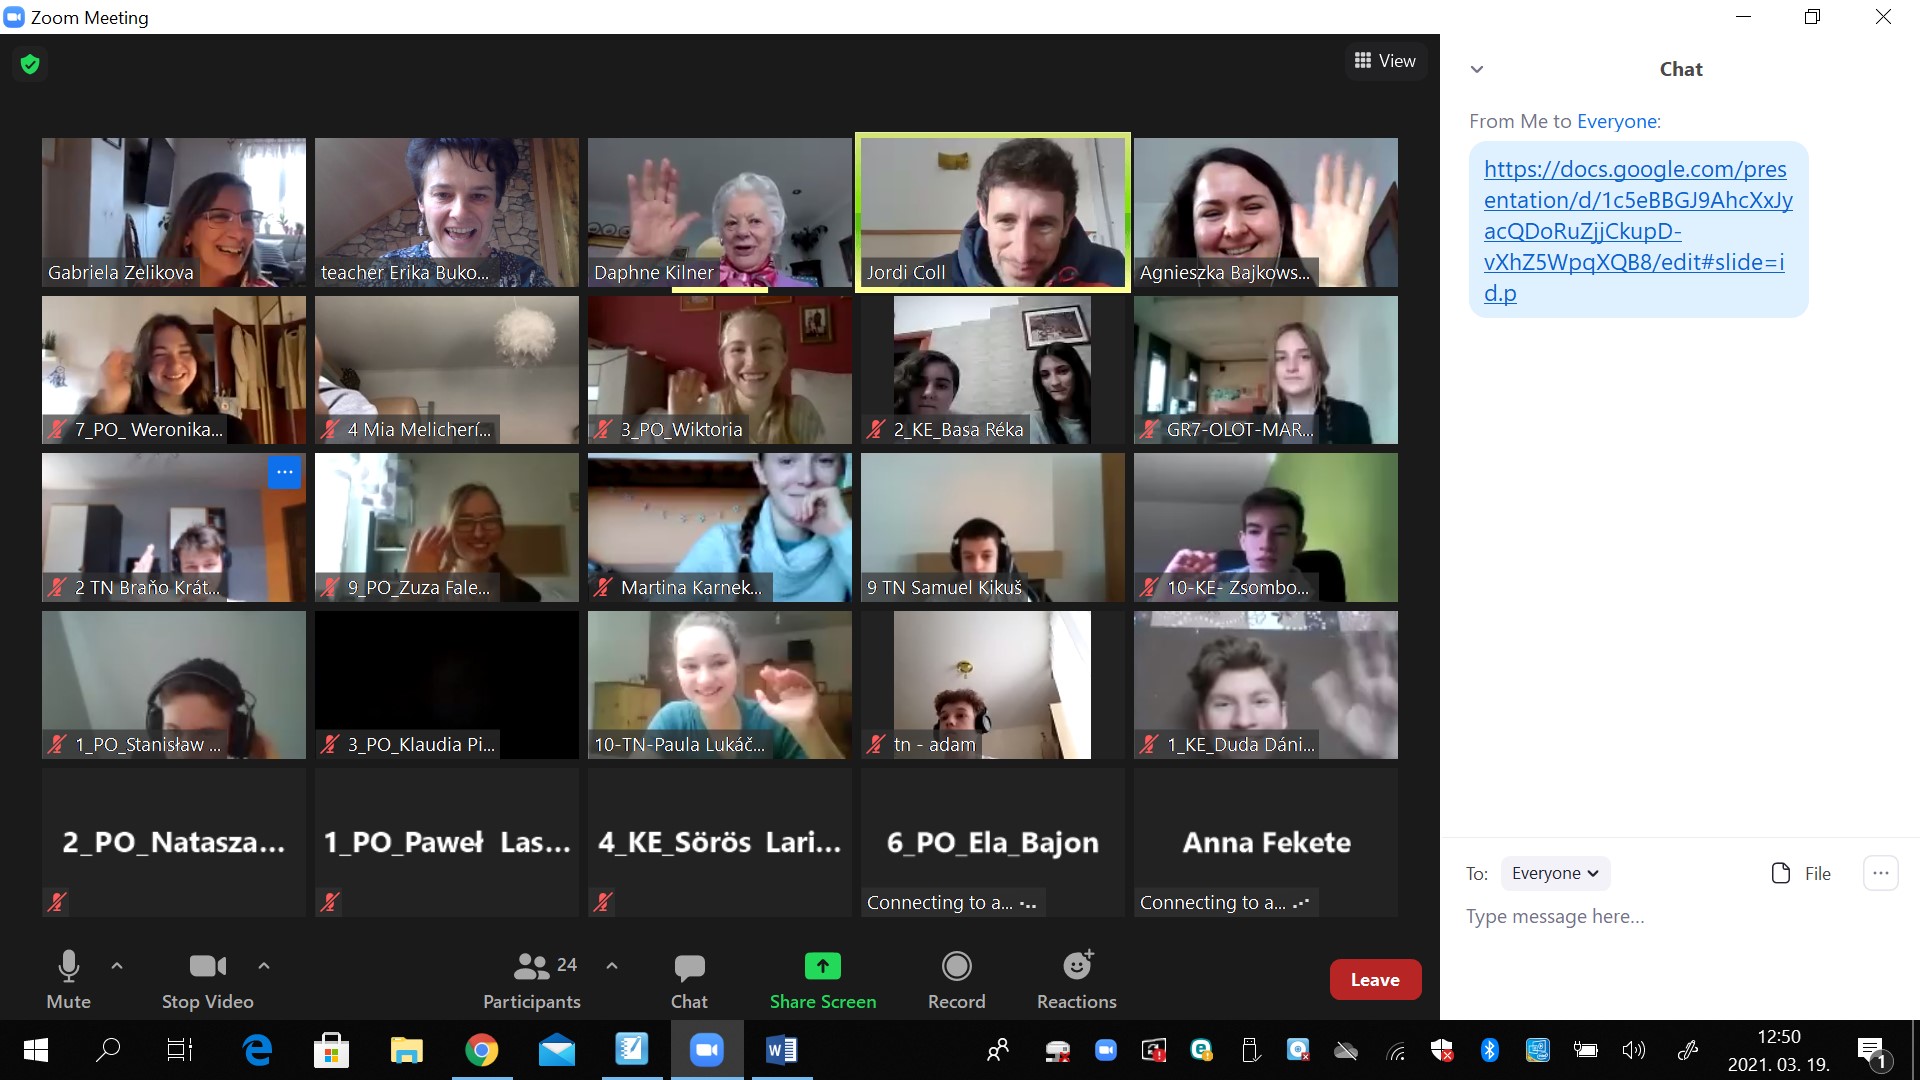Click the Anna Fekete participant tile
The height and width of the screenshot is (1080, 1920).
point(1266,842)
